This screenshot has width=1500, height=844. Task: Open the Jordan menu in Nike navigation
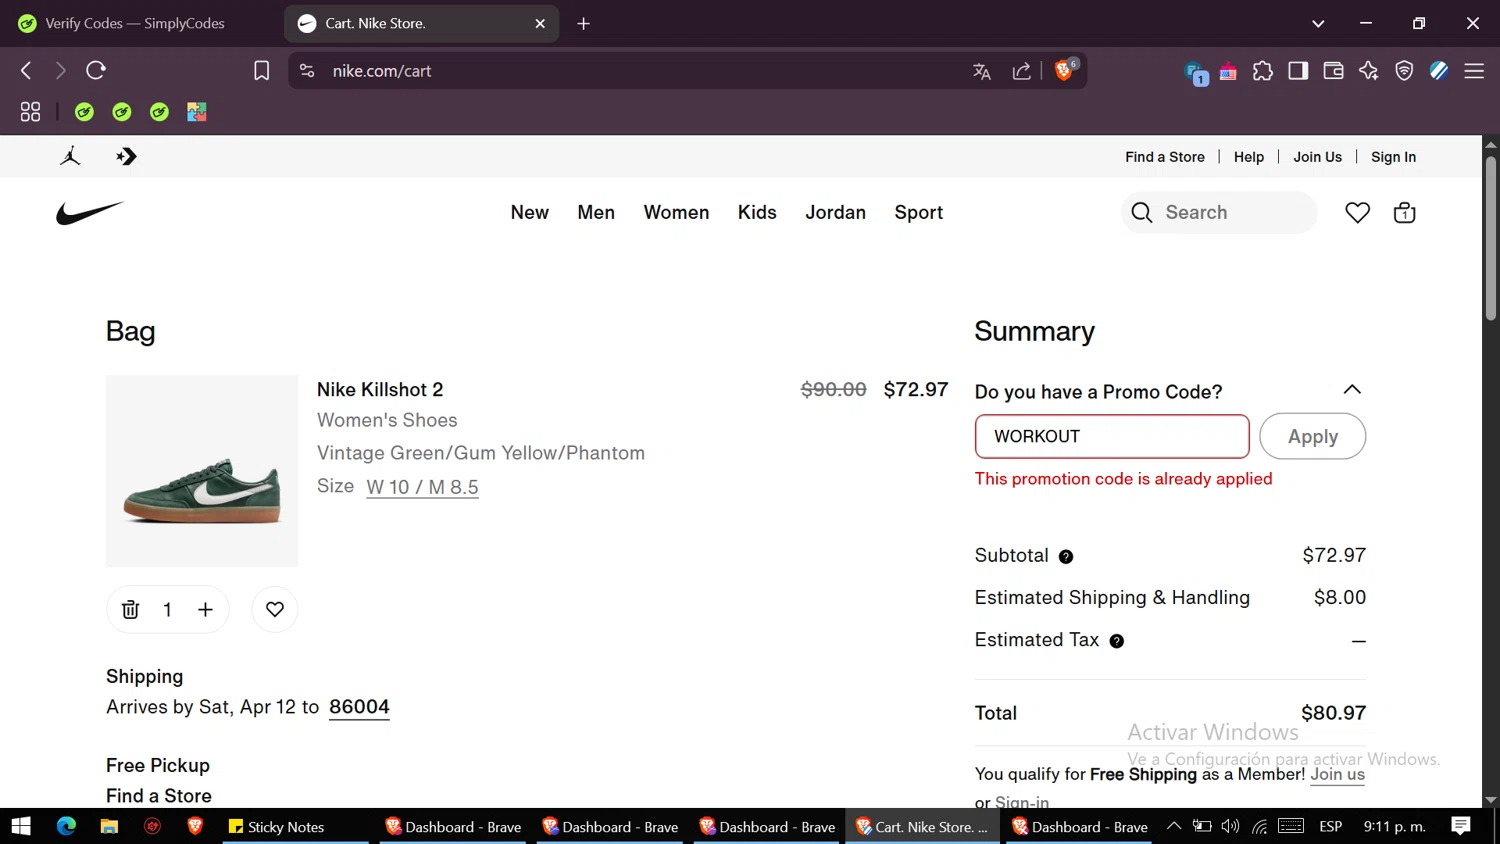click(x=836, y=213)
